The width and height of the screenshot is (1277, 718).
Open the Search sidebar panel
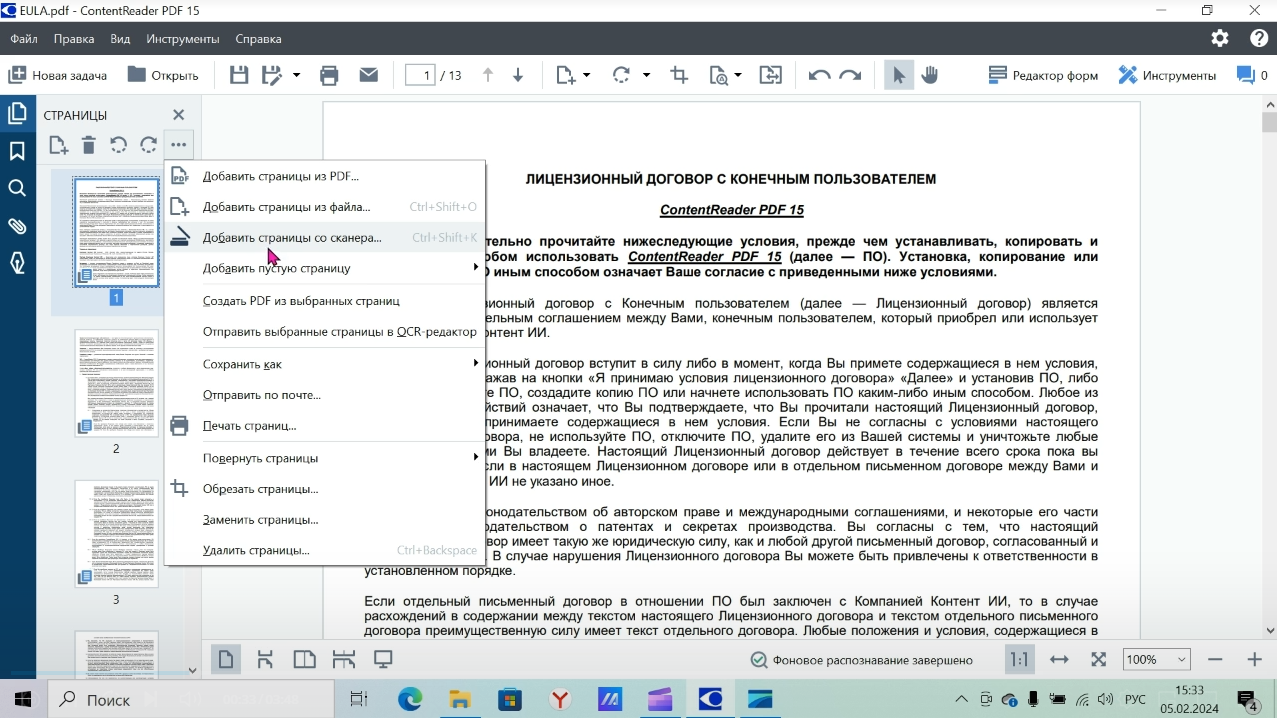17,189
